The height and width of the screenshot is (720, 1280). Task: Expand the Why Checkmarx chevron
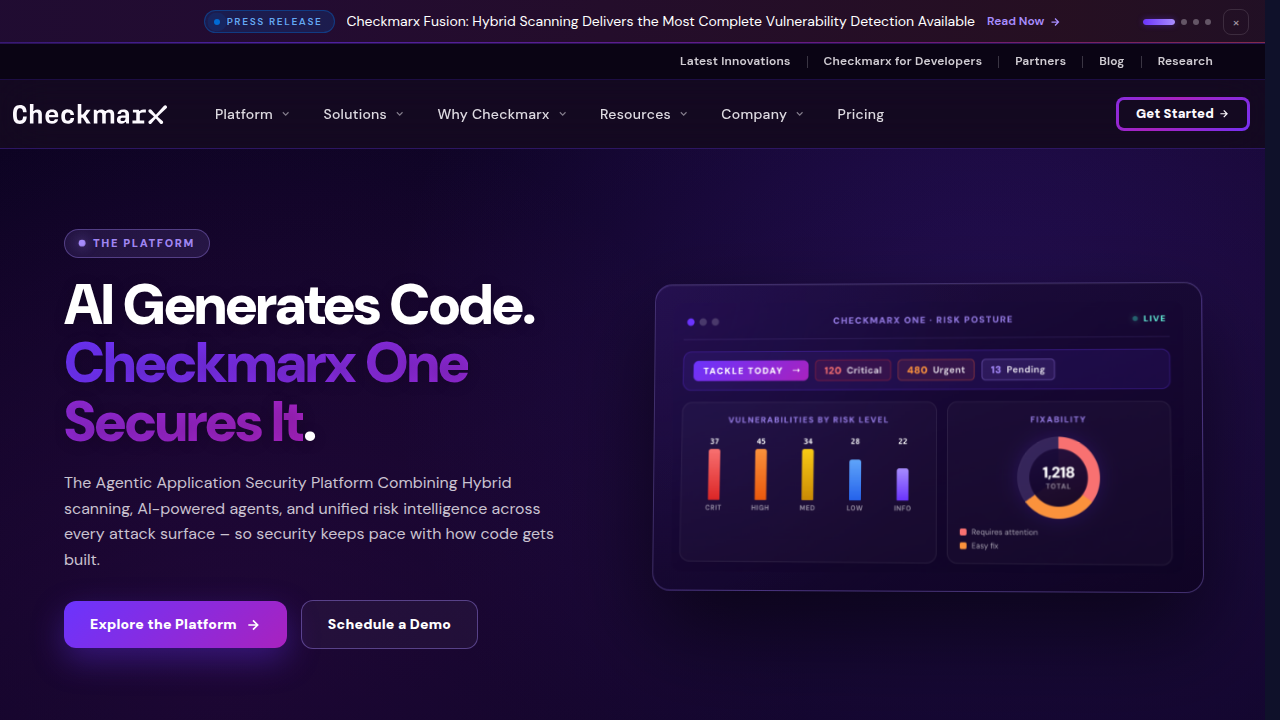coord(563,114)
